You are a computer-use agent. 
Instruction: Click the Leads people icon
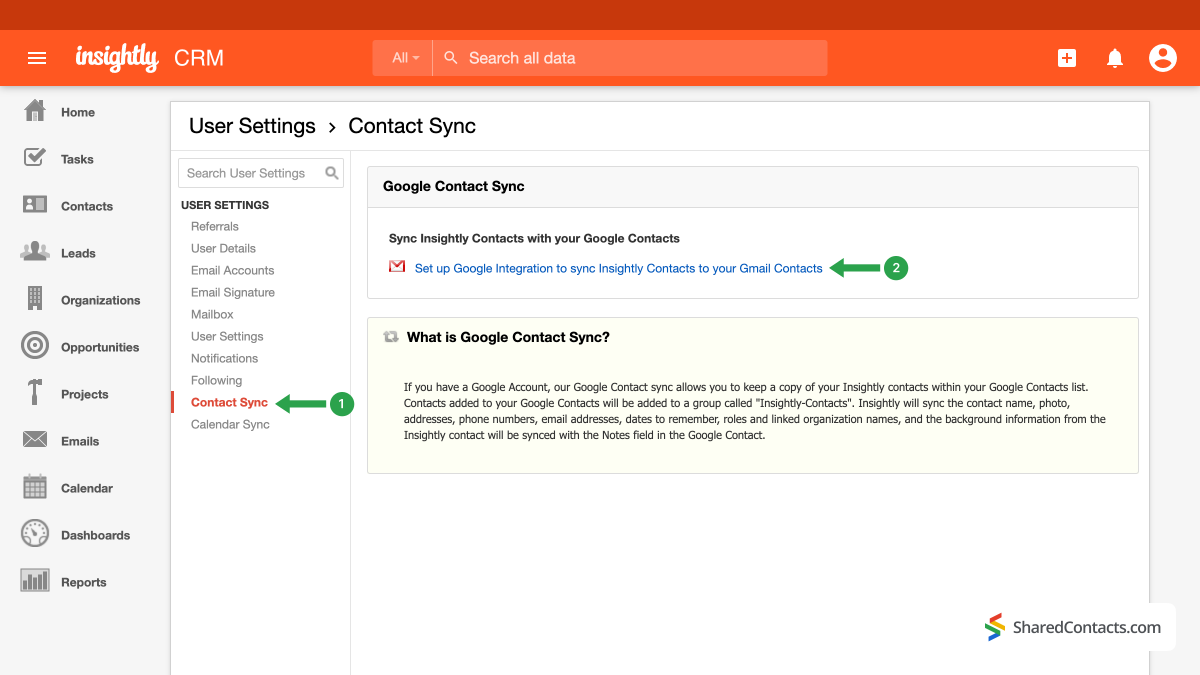pos(35,252)
